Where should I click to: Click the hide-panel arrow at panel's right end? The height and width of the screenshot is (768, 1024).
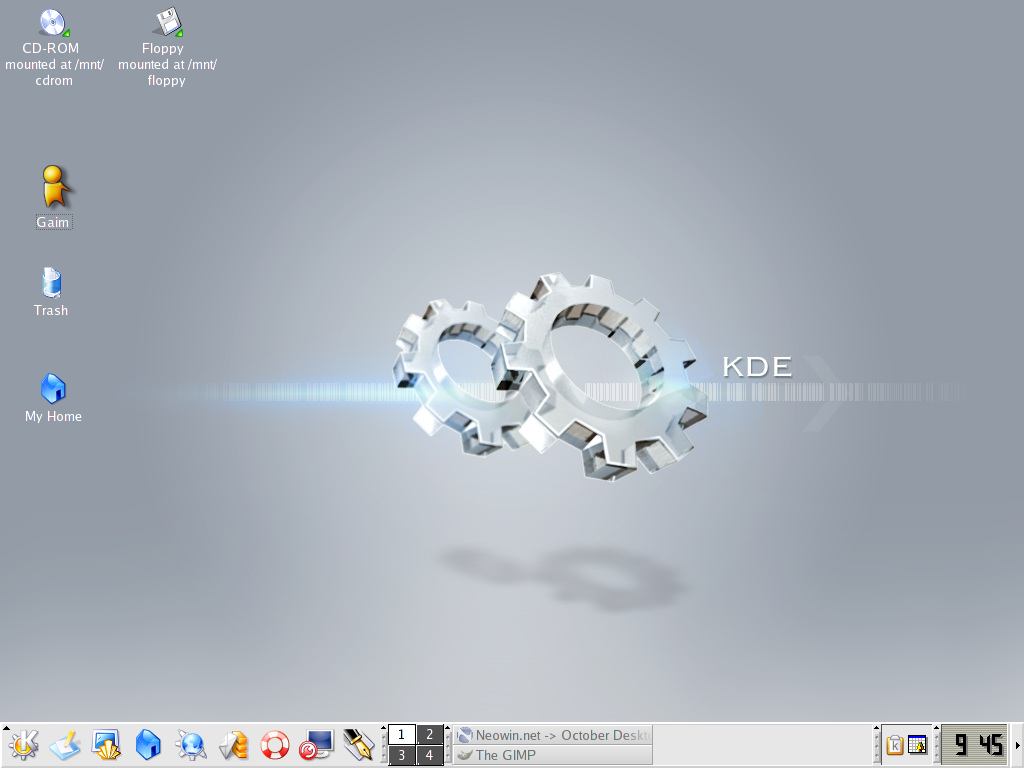click(1017, 745)
